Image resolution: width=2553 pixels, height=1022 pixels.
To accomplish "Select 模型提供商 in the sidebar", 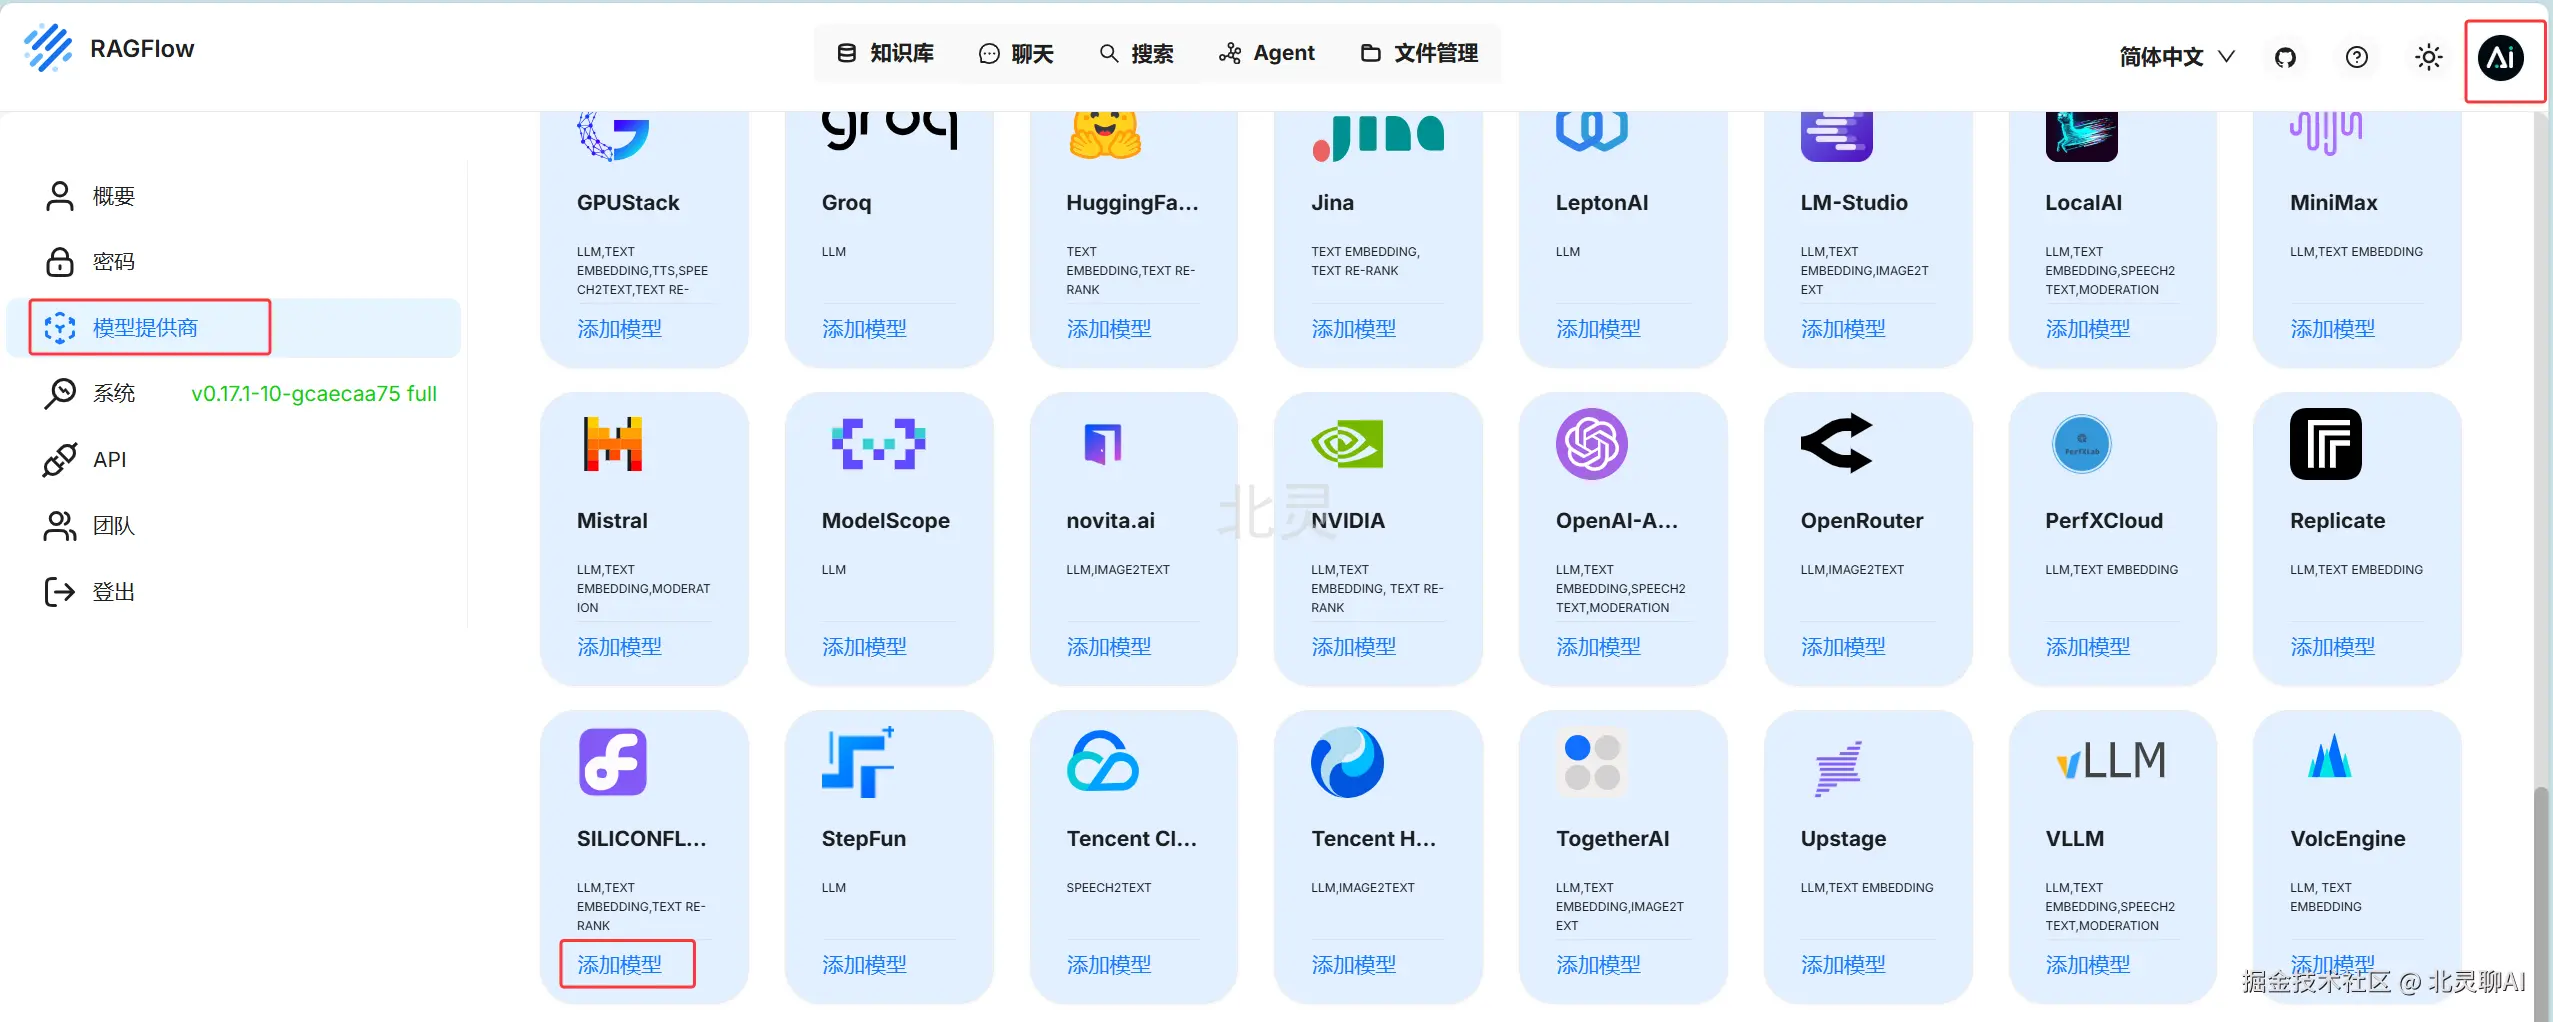I will (234, 328).
